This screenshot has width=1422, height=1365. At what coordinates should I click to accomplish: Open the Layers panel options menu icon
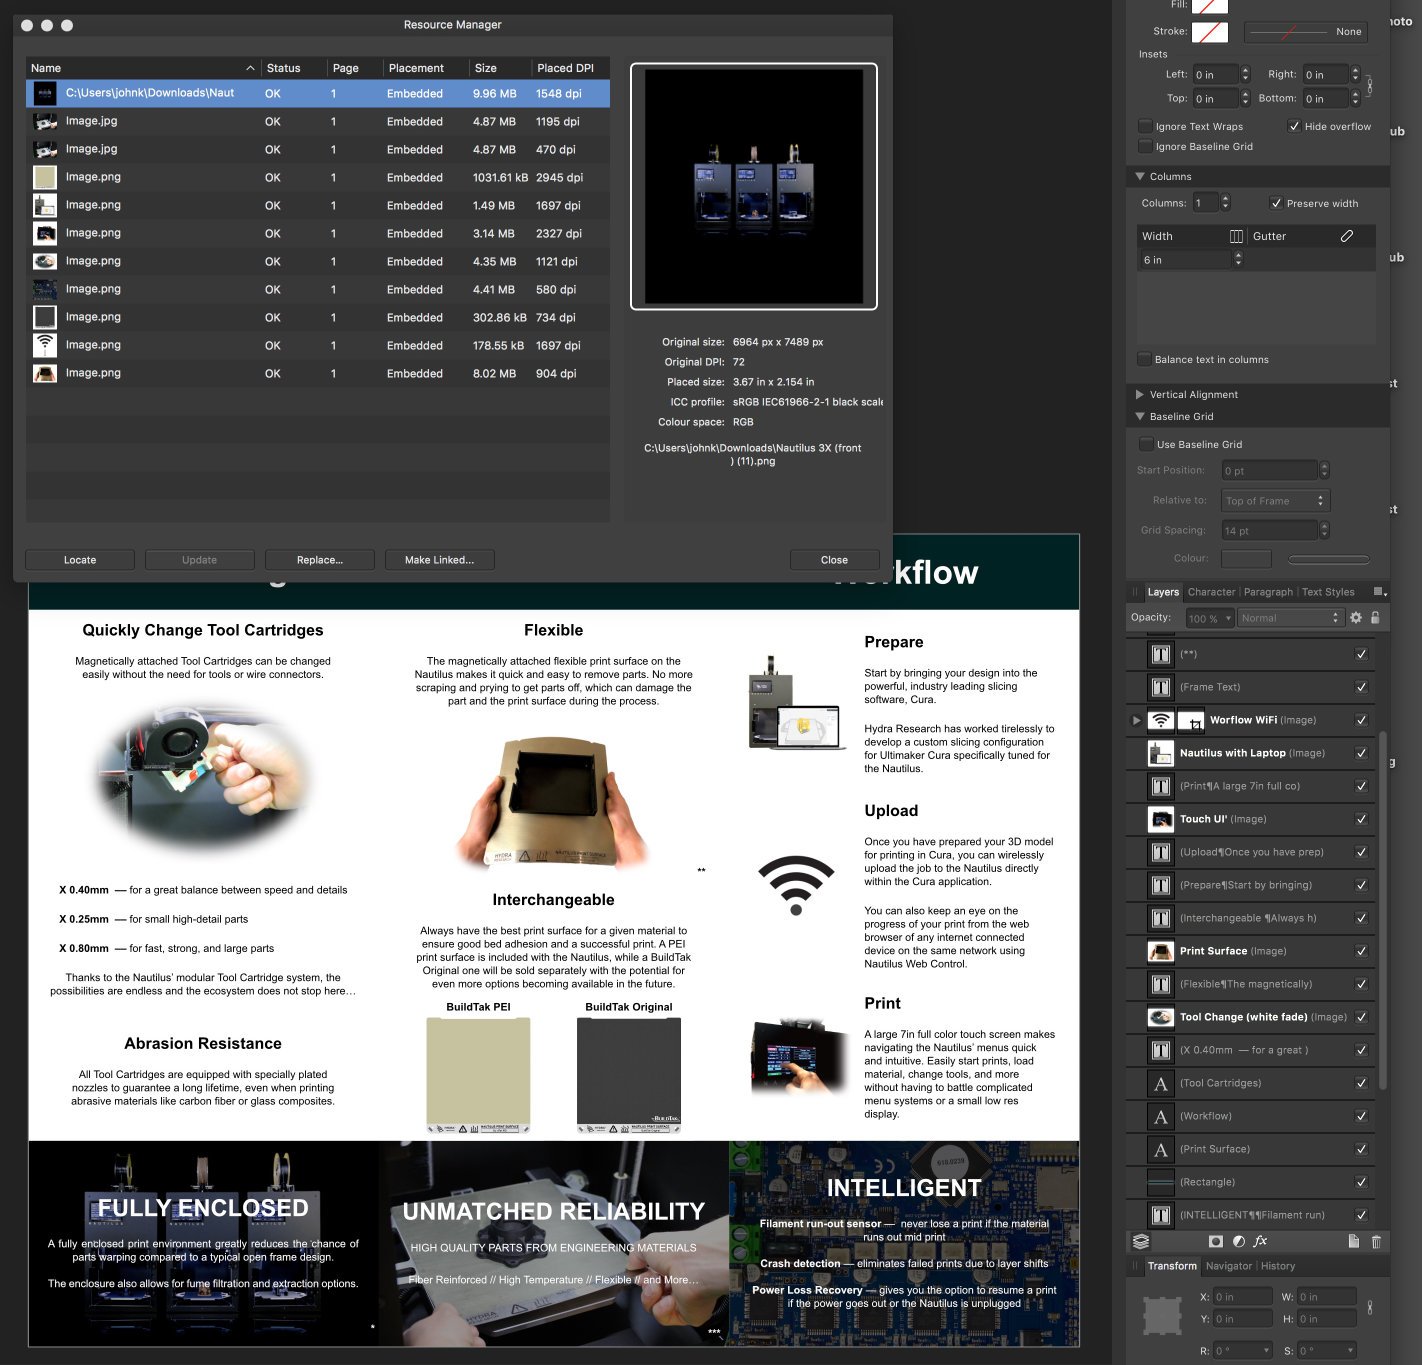pos(1380,592)
